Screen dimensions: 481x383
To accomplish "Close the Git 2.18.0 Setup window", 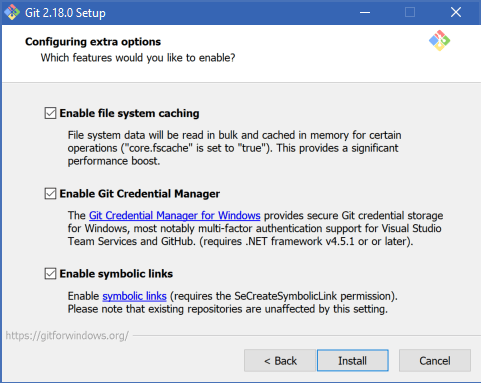I will point(456,13).
